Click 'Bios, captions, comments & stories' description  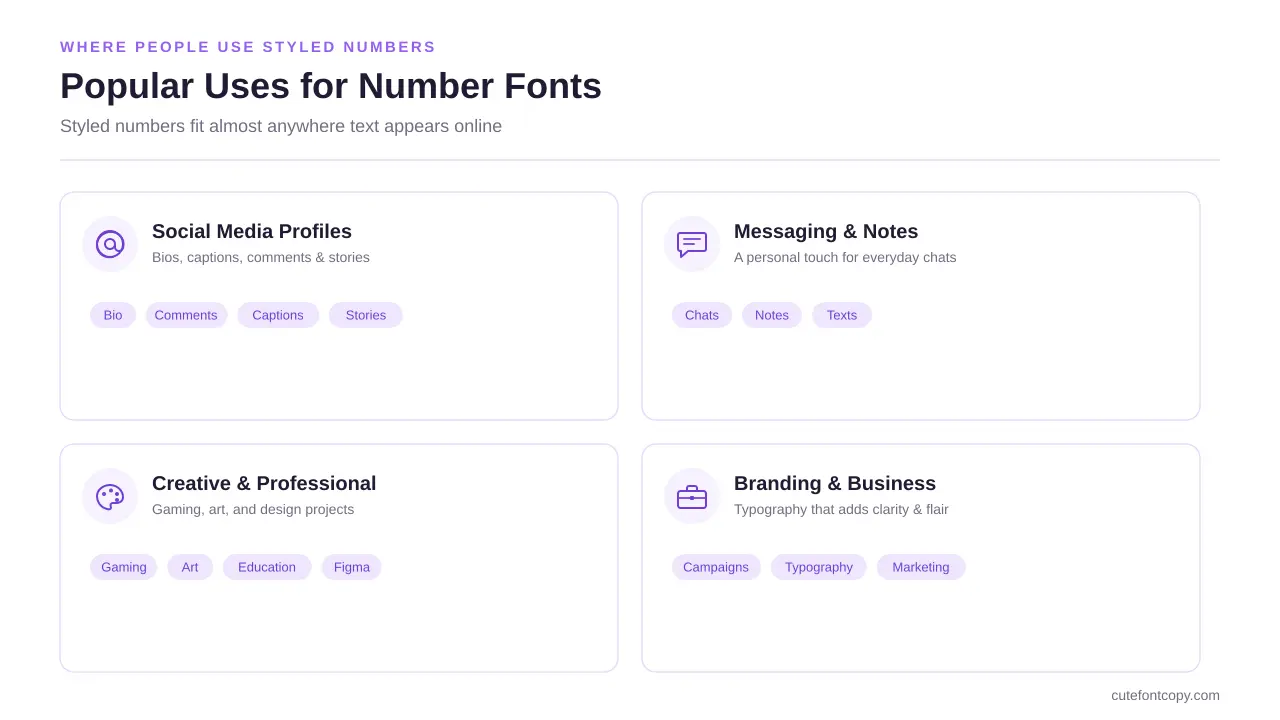tap(261, 258)
